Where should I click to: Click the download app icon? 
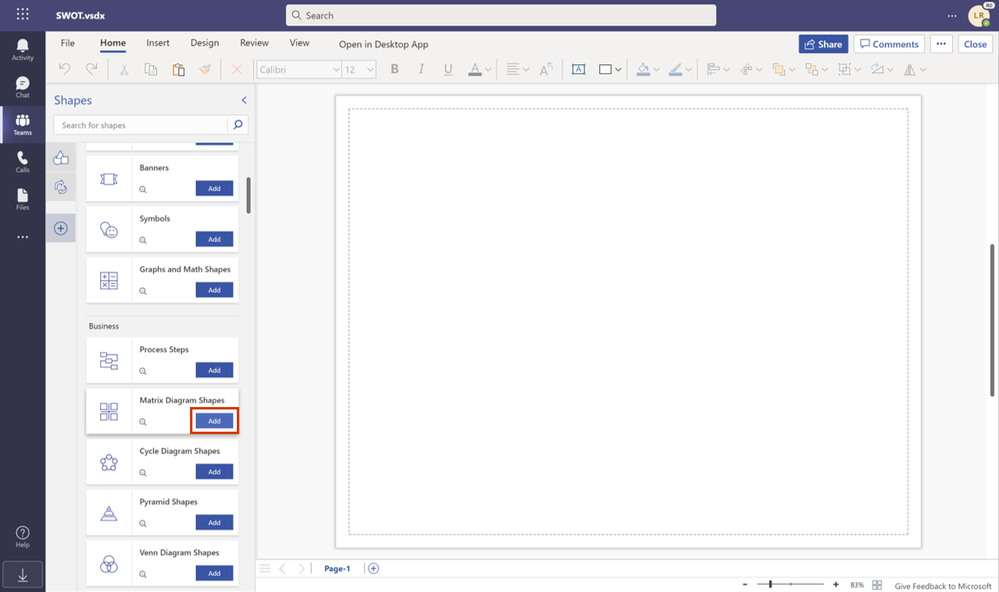[22, 575]
